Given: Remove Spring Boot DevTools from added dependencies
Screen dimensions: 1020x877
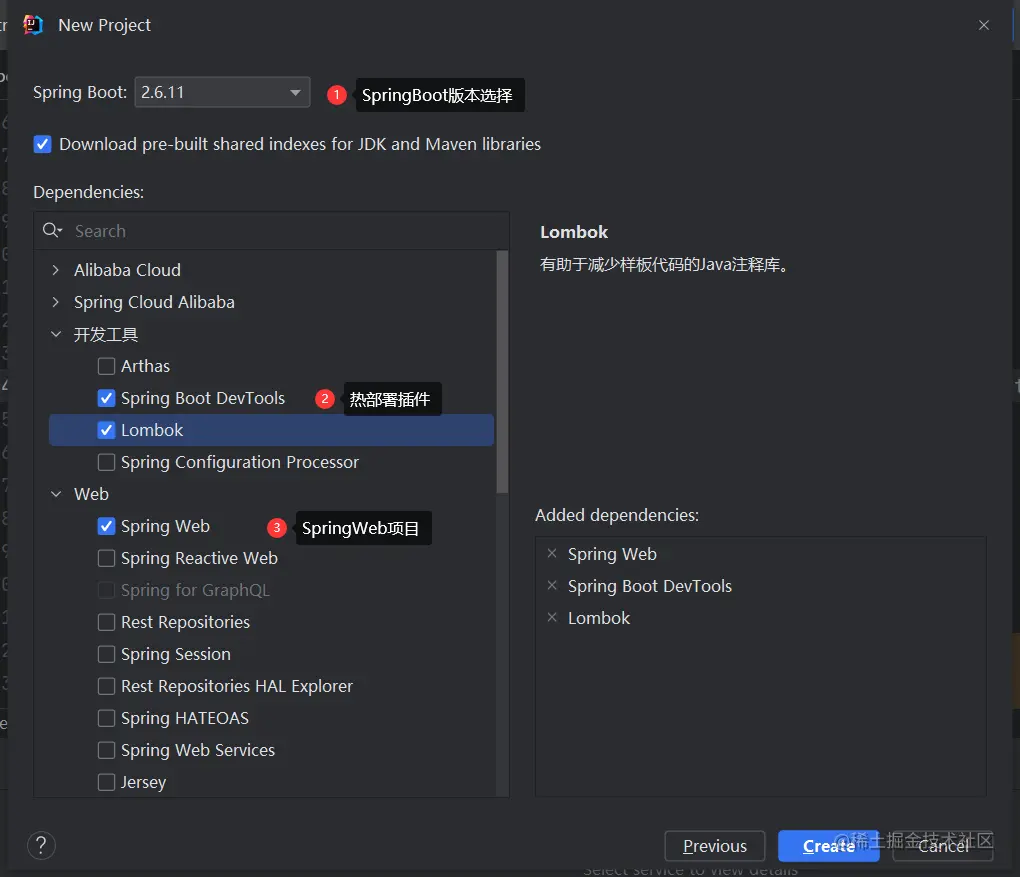Looking at the screenshot, I should [x=552, y=586].
